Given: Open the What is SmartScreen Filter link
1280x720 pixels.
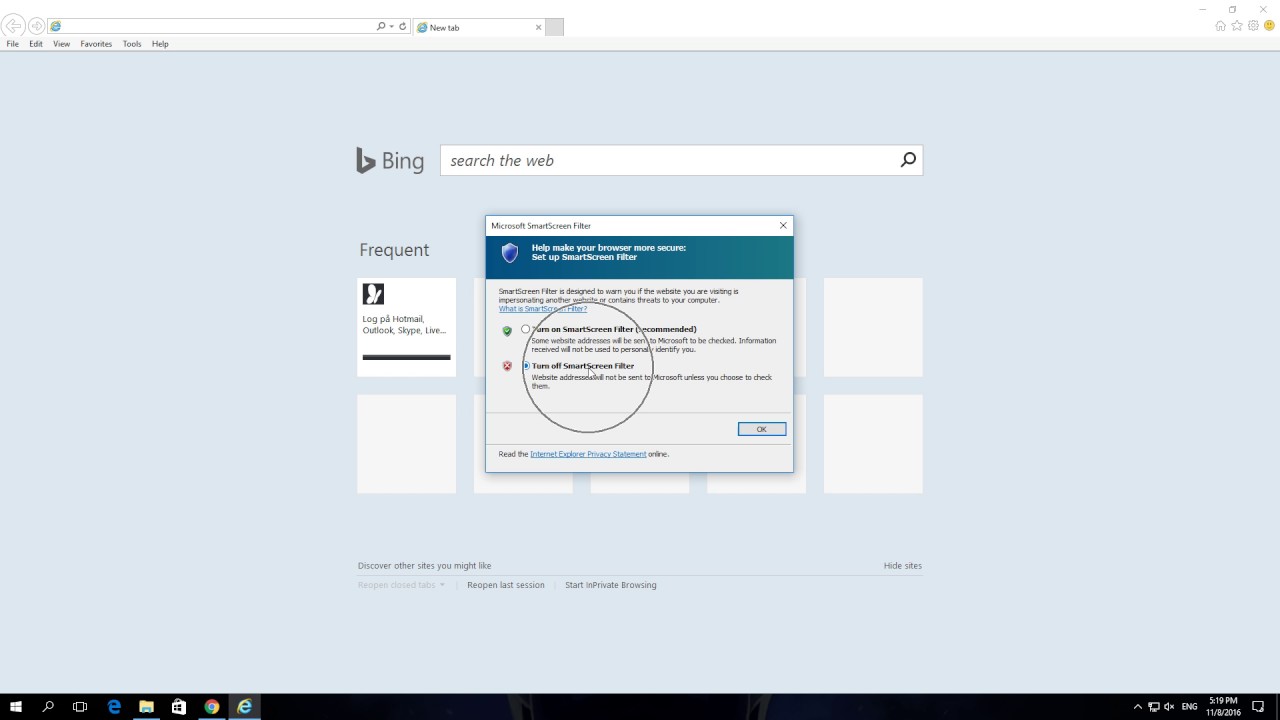Looking at the screenshot, I should tap(543, 309).
